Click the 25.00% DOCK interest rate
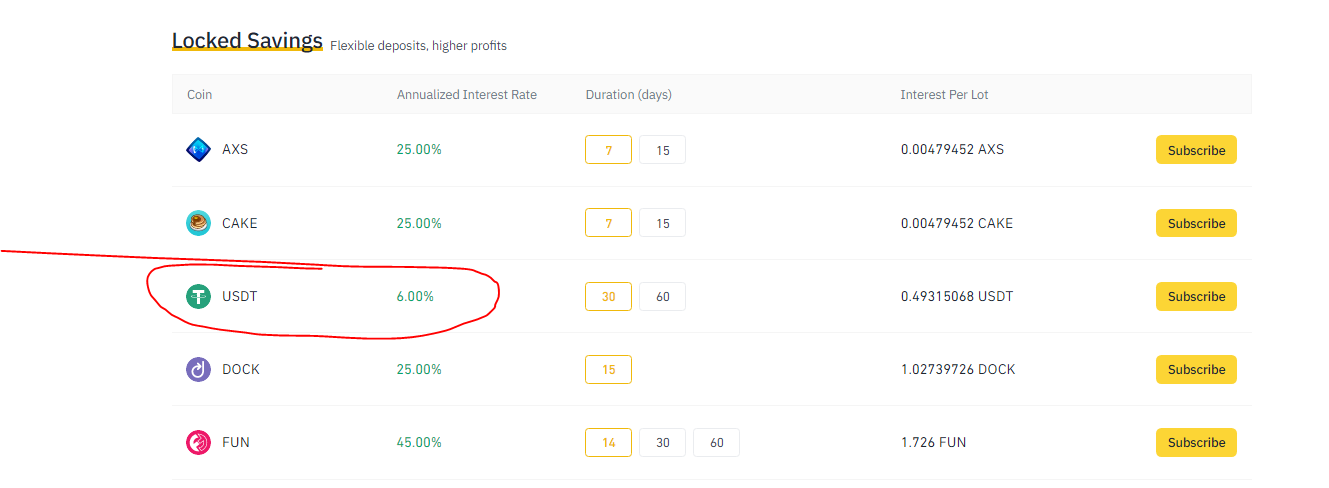This screenshot has width=1329, height=488. tap(419, 369)
